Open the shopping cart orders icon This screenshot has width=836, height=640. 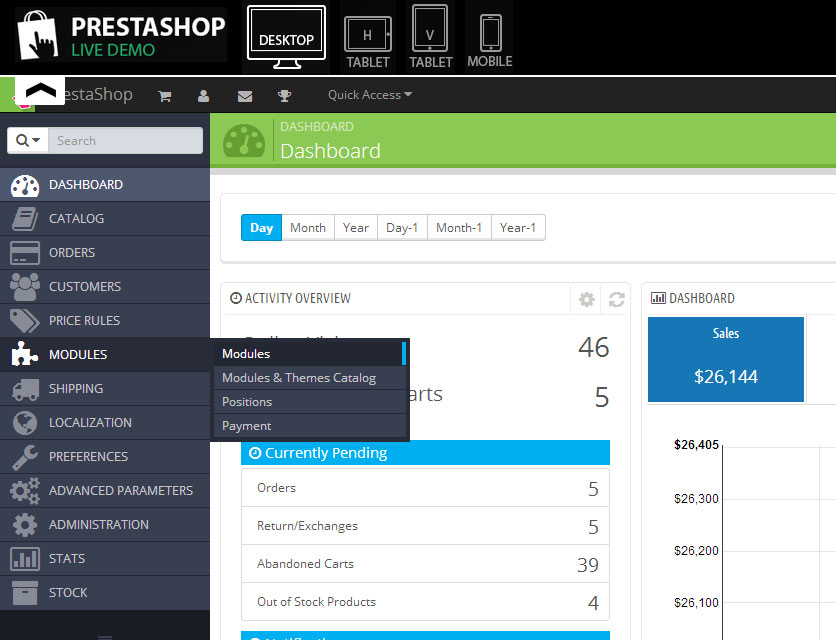tap(165, 96)
